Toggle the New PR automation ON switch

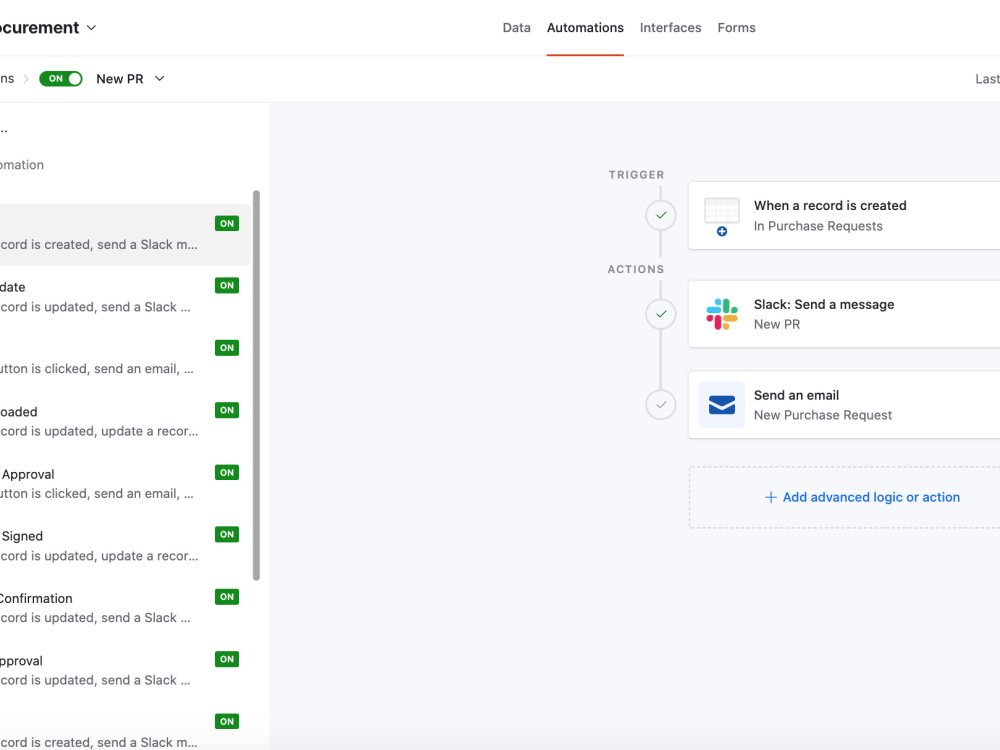tap(61, 78)
